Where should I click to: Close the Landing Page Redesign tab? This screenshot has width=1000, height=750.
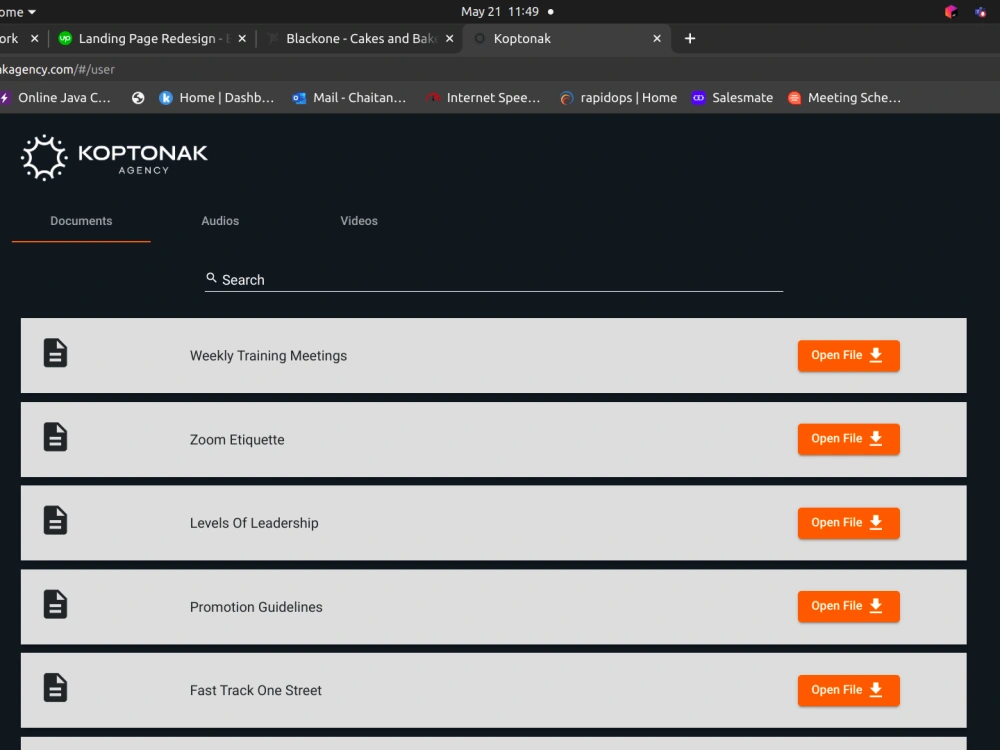coord(242,39)
